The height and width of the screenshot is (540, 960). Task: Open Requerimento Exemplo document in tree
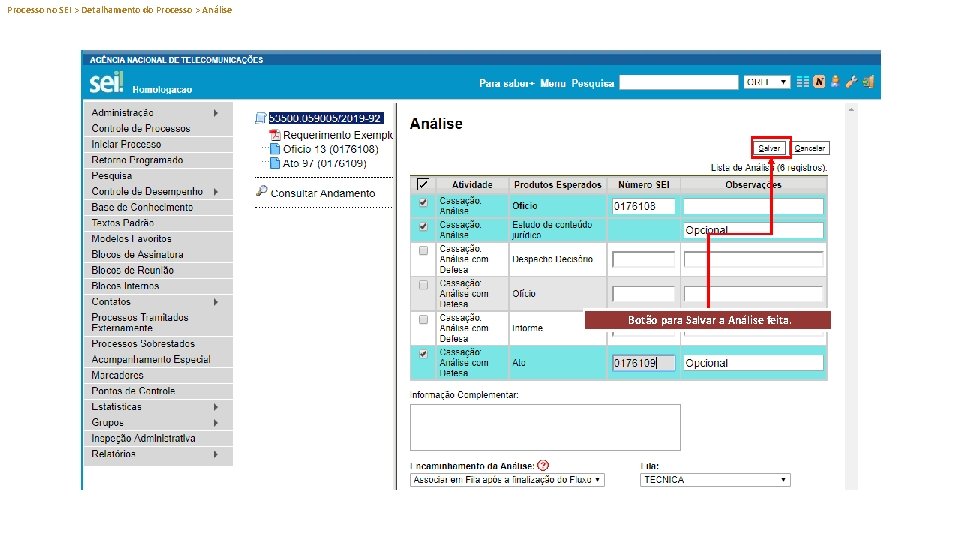pyautogui.click(x=337, y=135)
